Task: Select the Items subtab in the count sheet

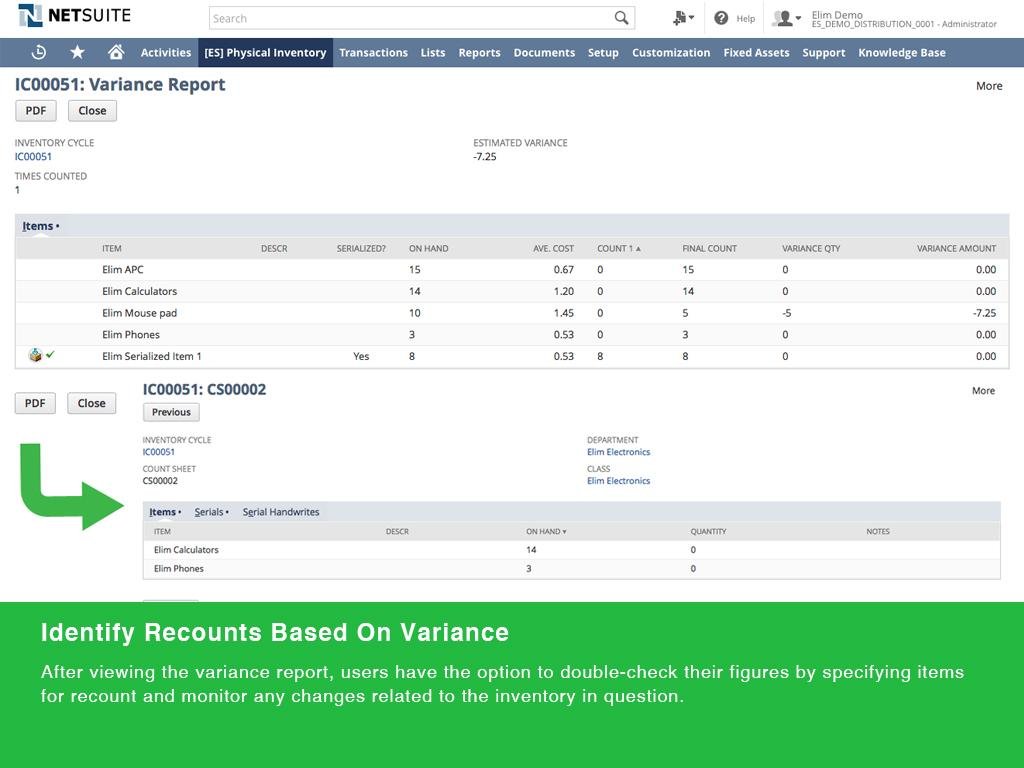Action: tap(165, 512)
